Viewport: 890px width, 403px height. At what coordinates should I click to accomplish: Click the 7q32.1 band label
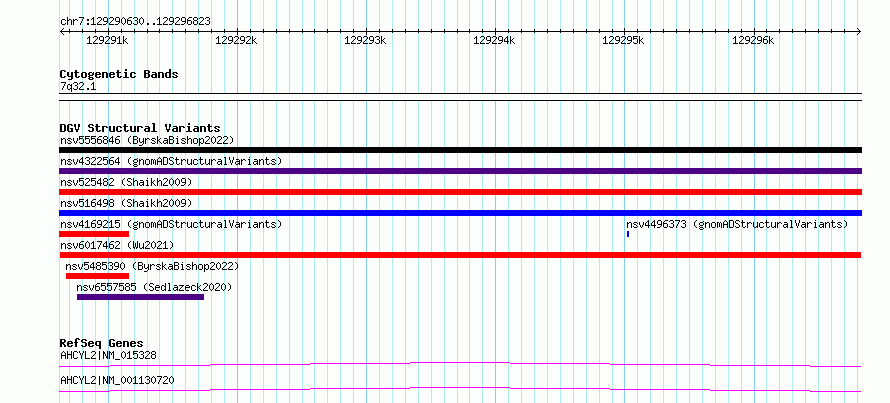[x=78, y=87]
